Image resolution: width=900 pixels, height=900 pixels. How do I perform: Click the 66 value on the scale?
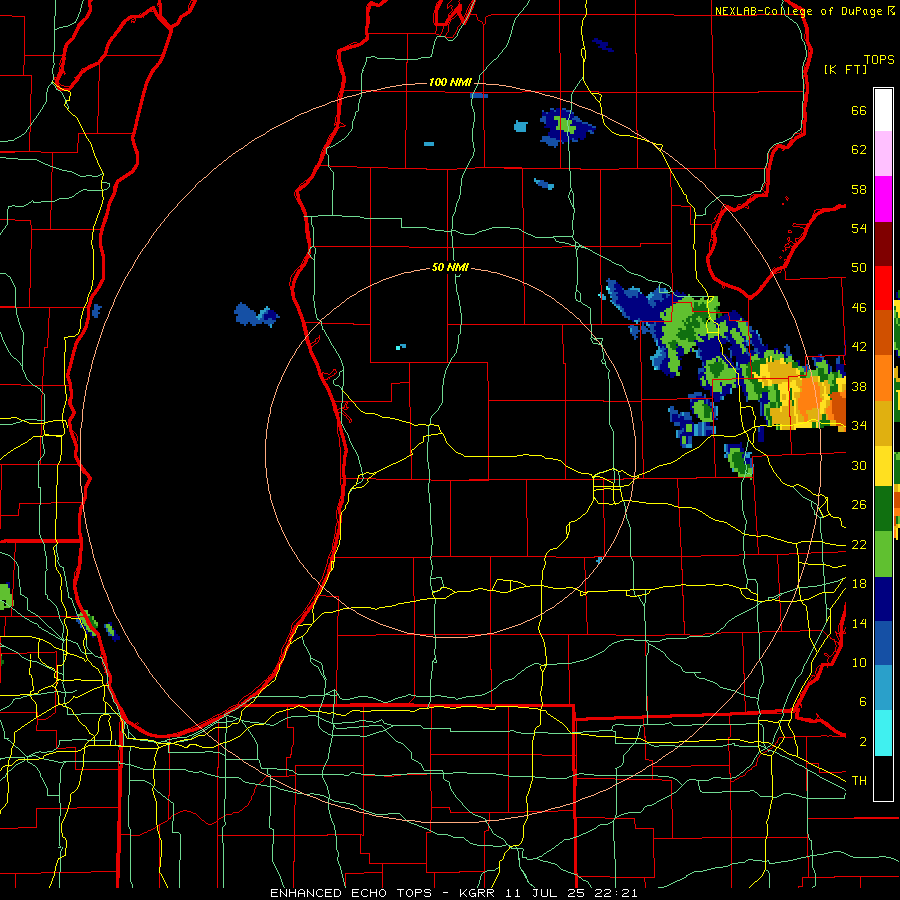coord(859,111)
